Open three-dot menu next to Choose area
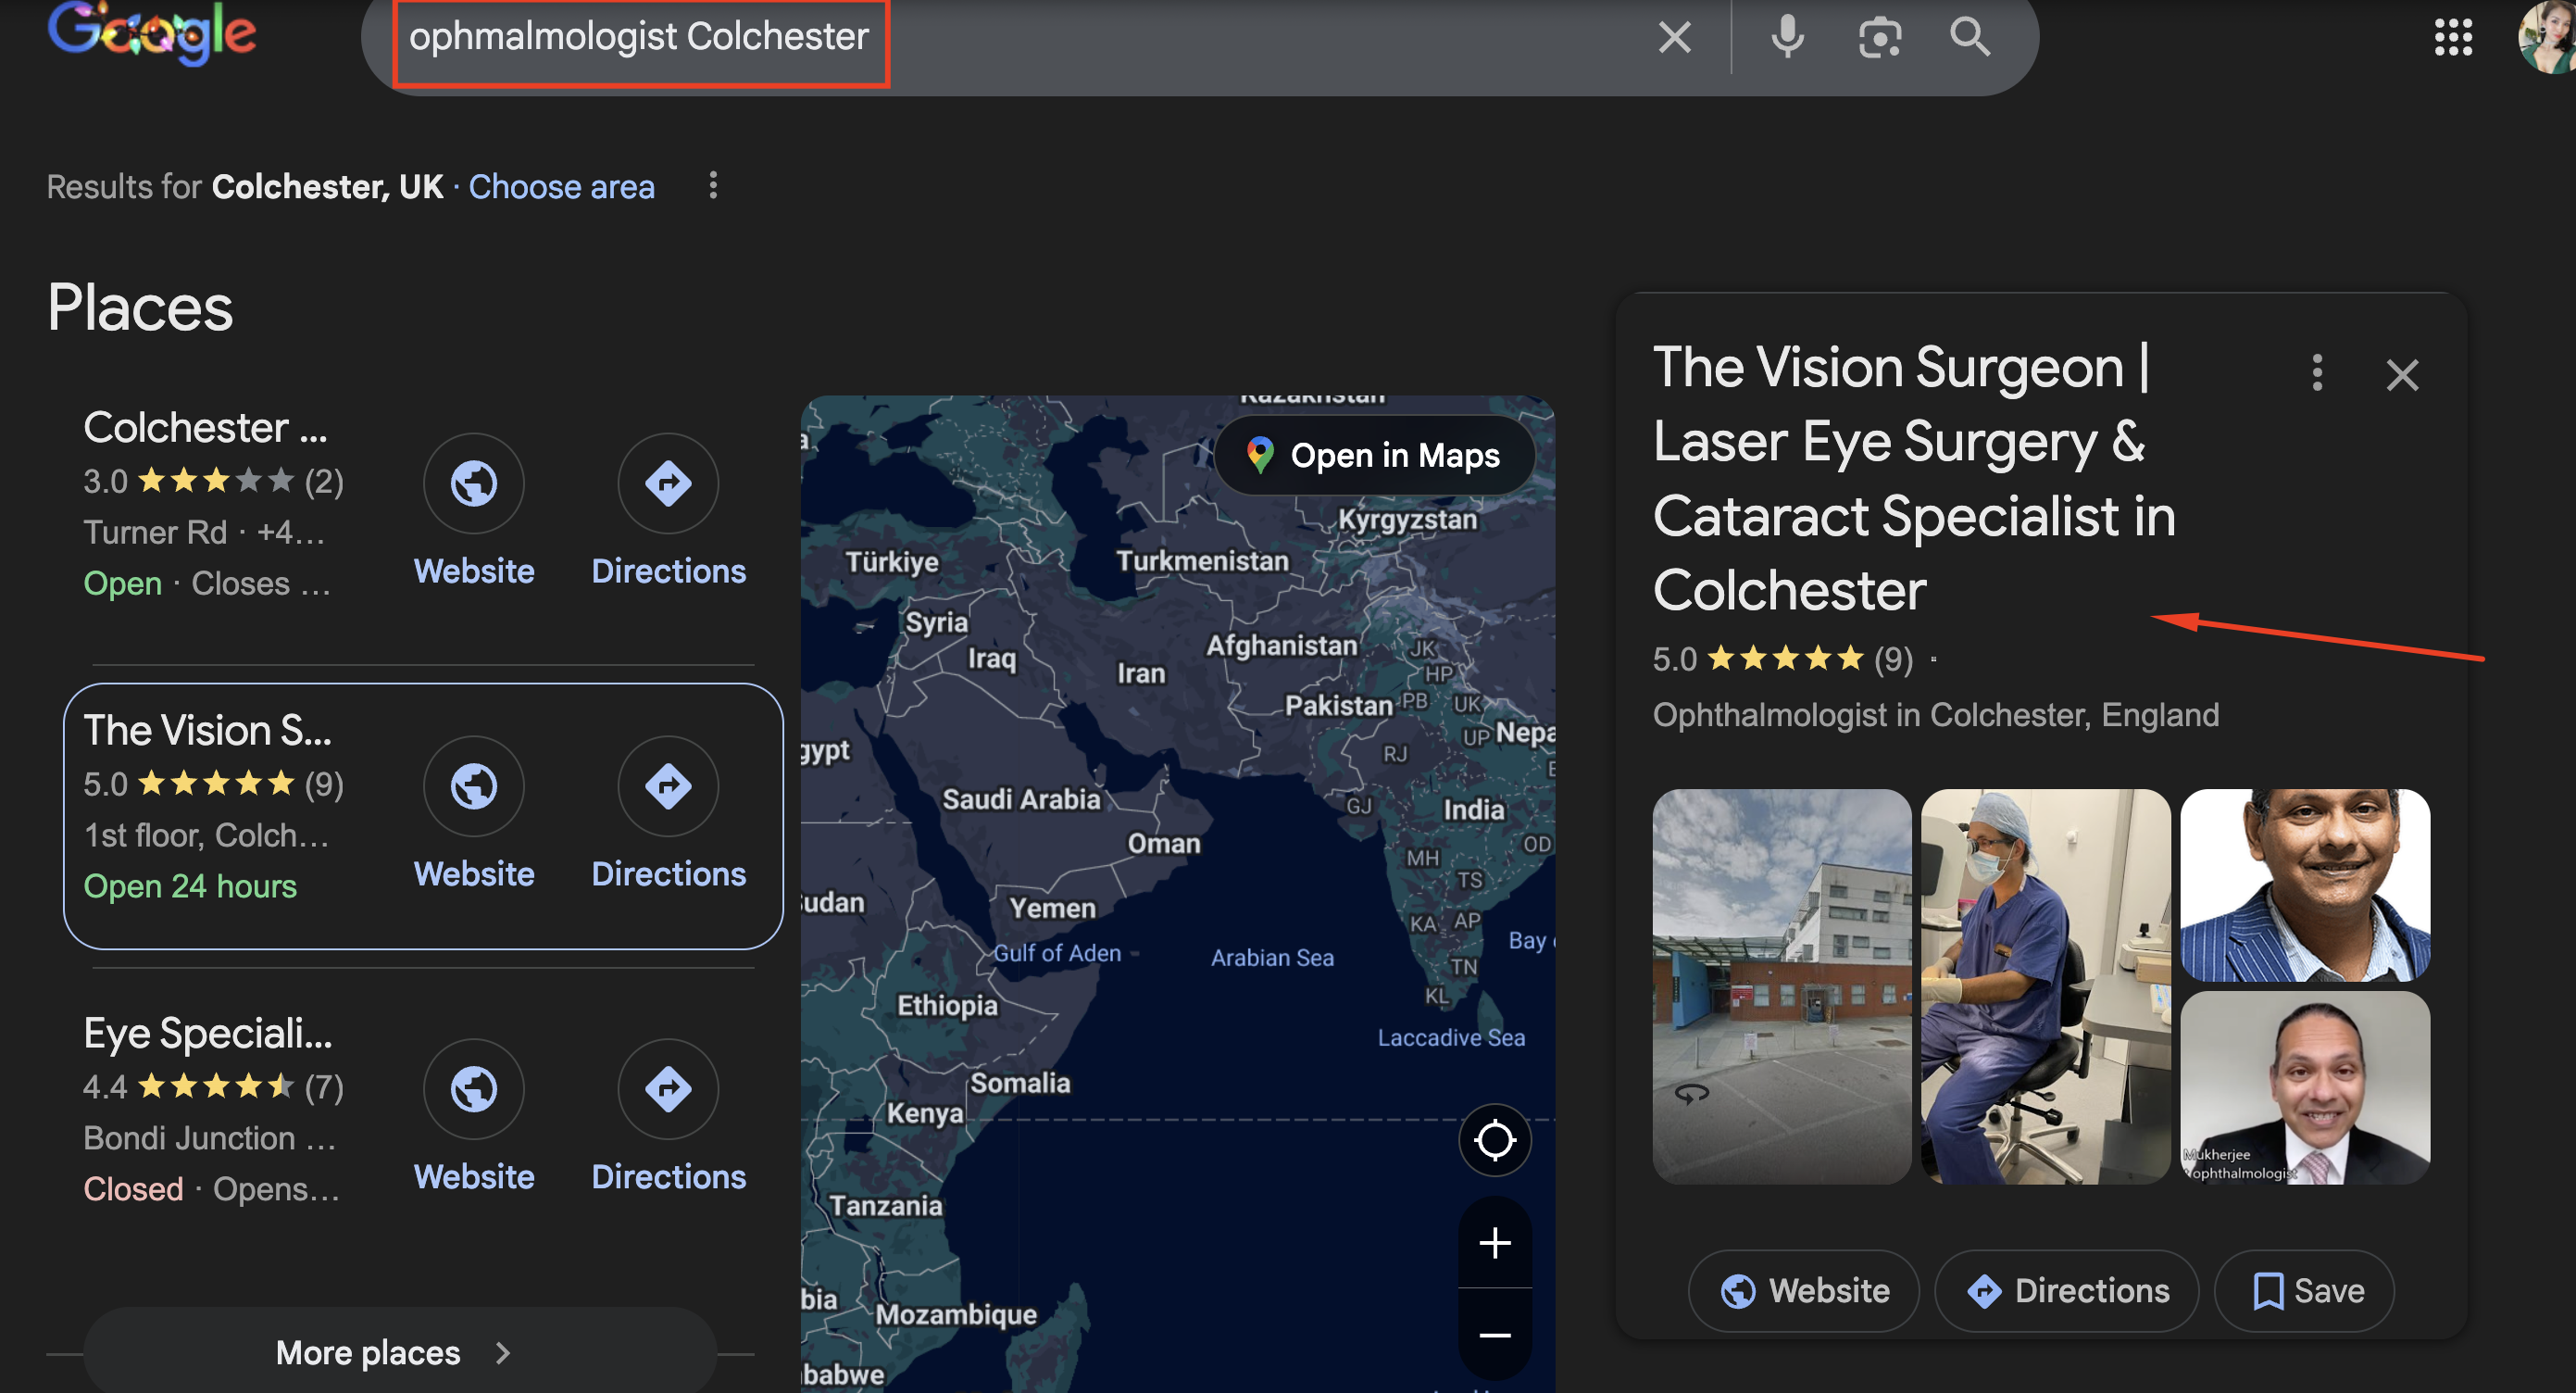Viewport: 2576px width, 1393px height. click(x=712, y=185)
